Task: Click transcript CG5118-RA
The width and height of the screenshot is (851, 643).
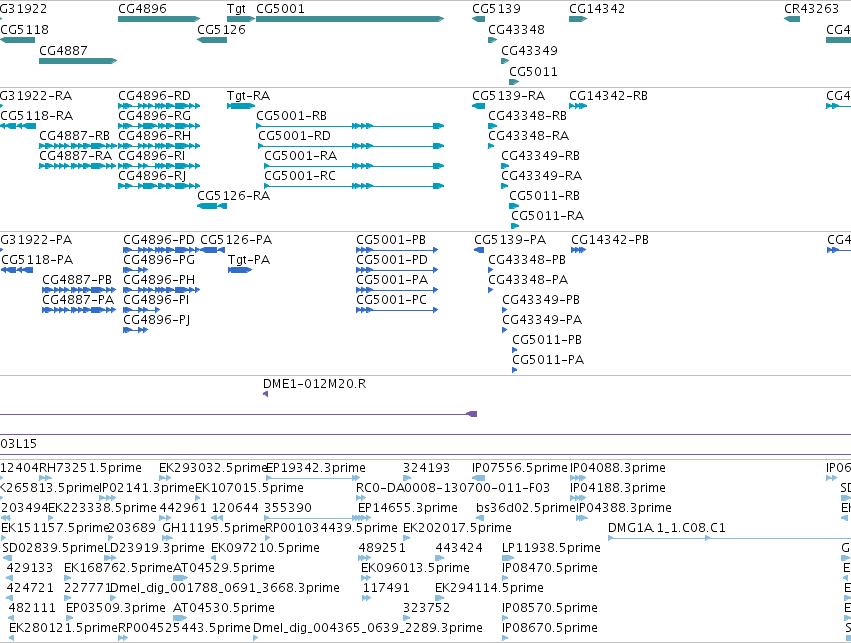Action: (x=18, y=126)
